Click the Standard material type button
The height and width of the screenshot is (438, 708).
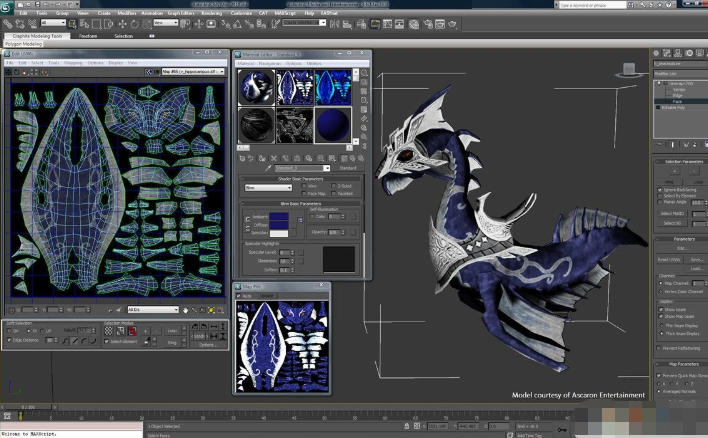348,168
